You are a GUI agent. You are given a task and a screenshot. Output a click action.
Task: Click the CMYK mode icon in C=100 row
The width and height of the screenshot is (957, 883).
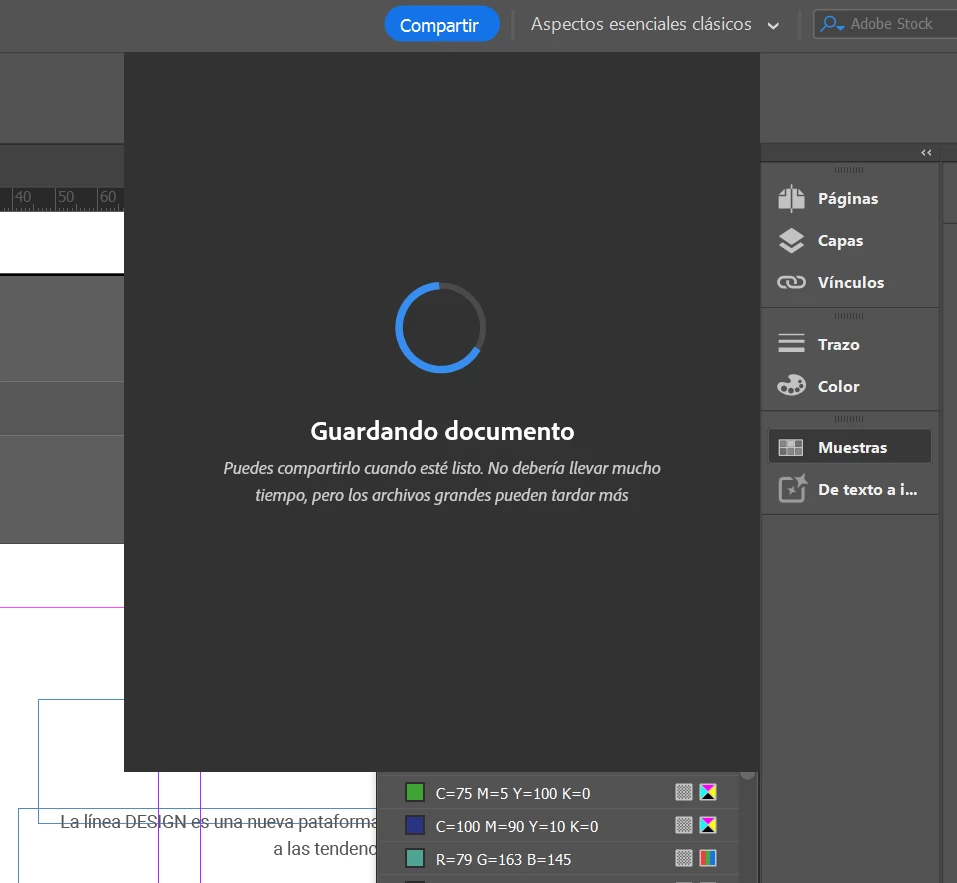[x=708, y=825]
